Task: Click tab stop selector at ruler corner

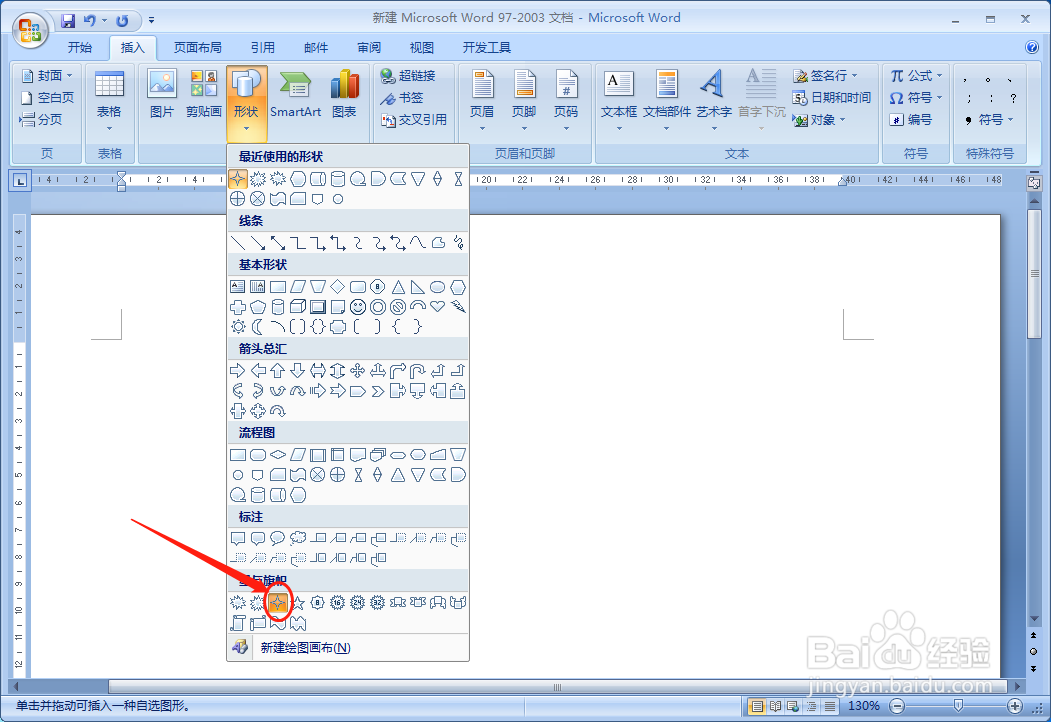Action: [20, 180]
